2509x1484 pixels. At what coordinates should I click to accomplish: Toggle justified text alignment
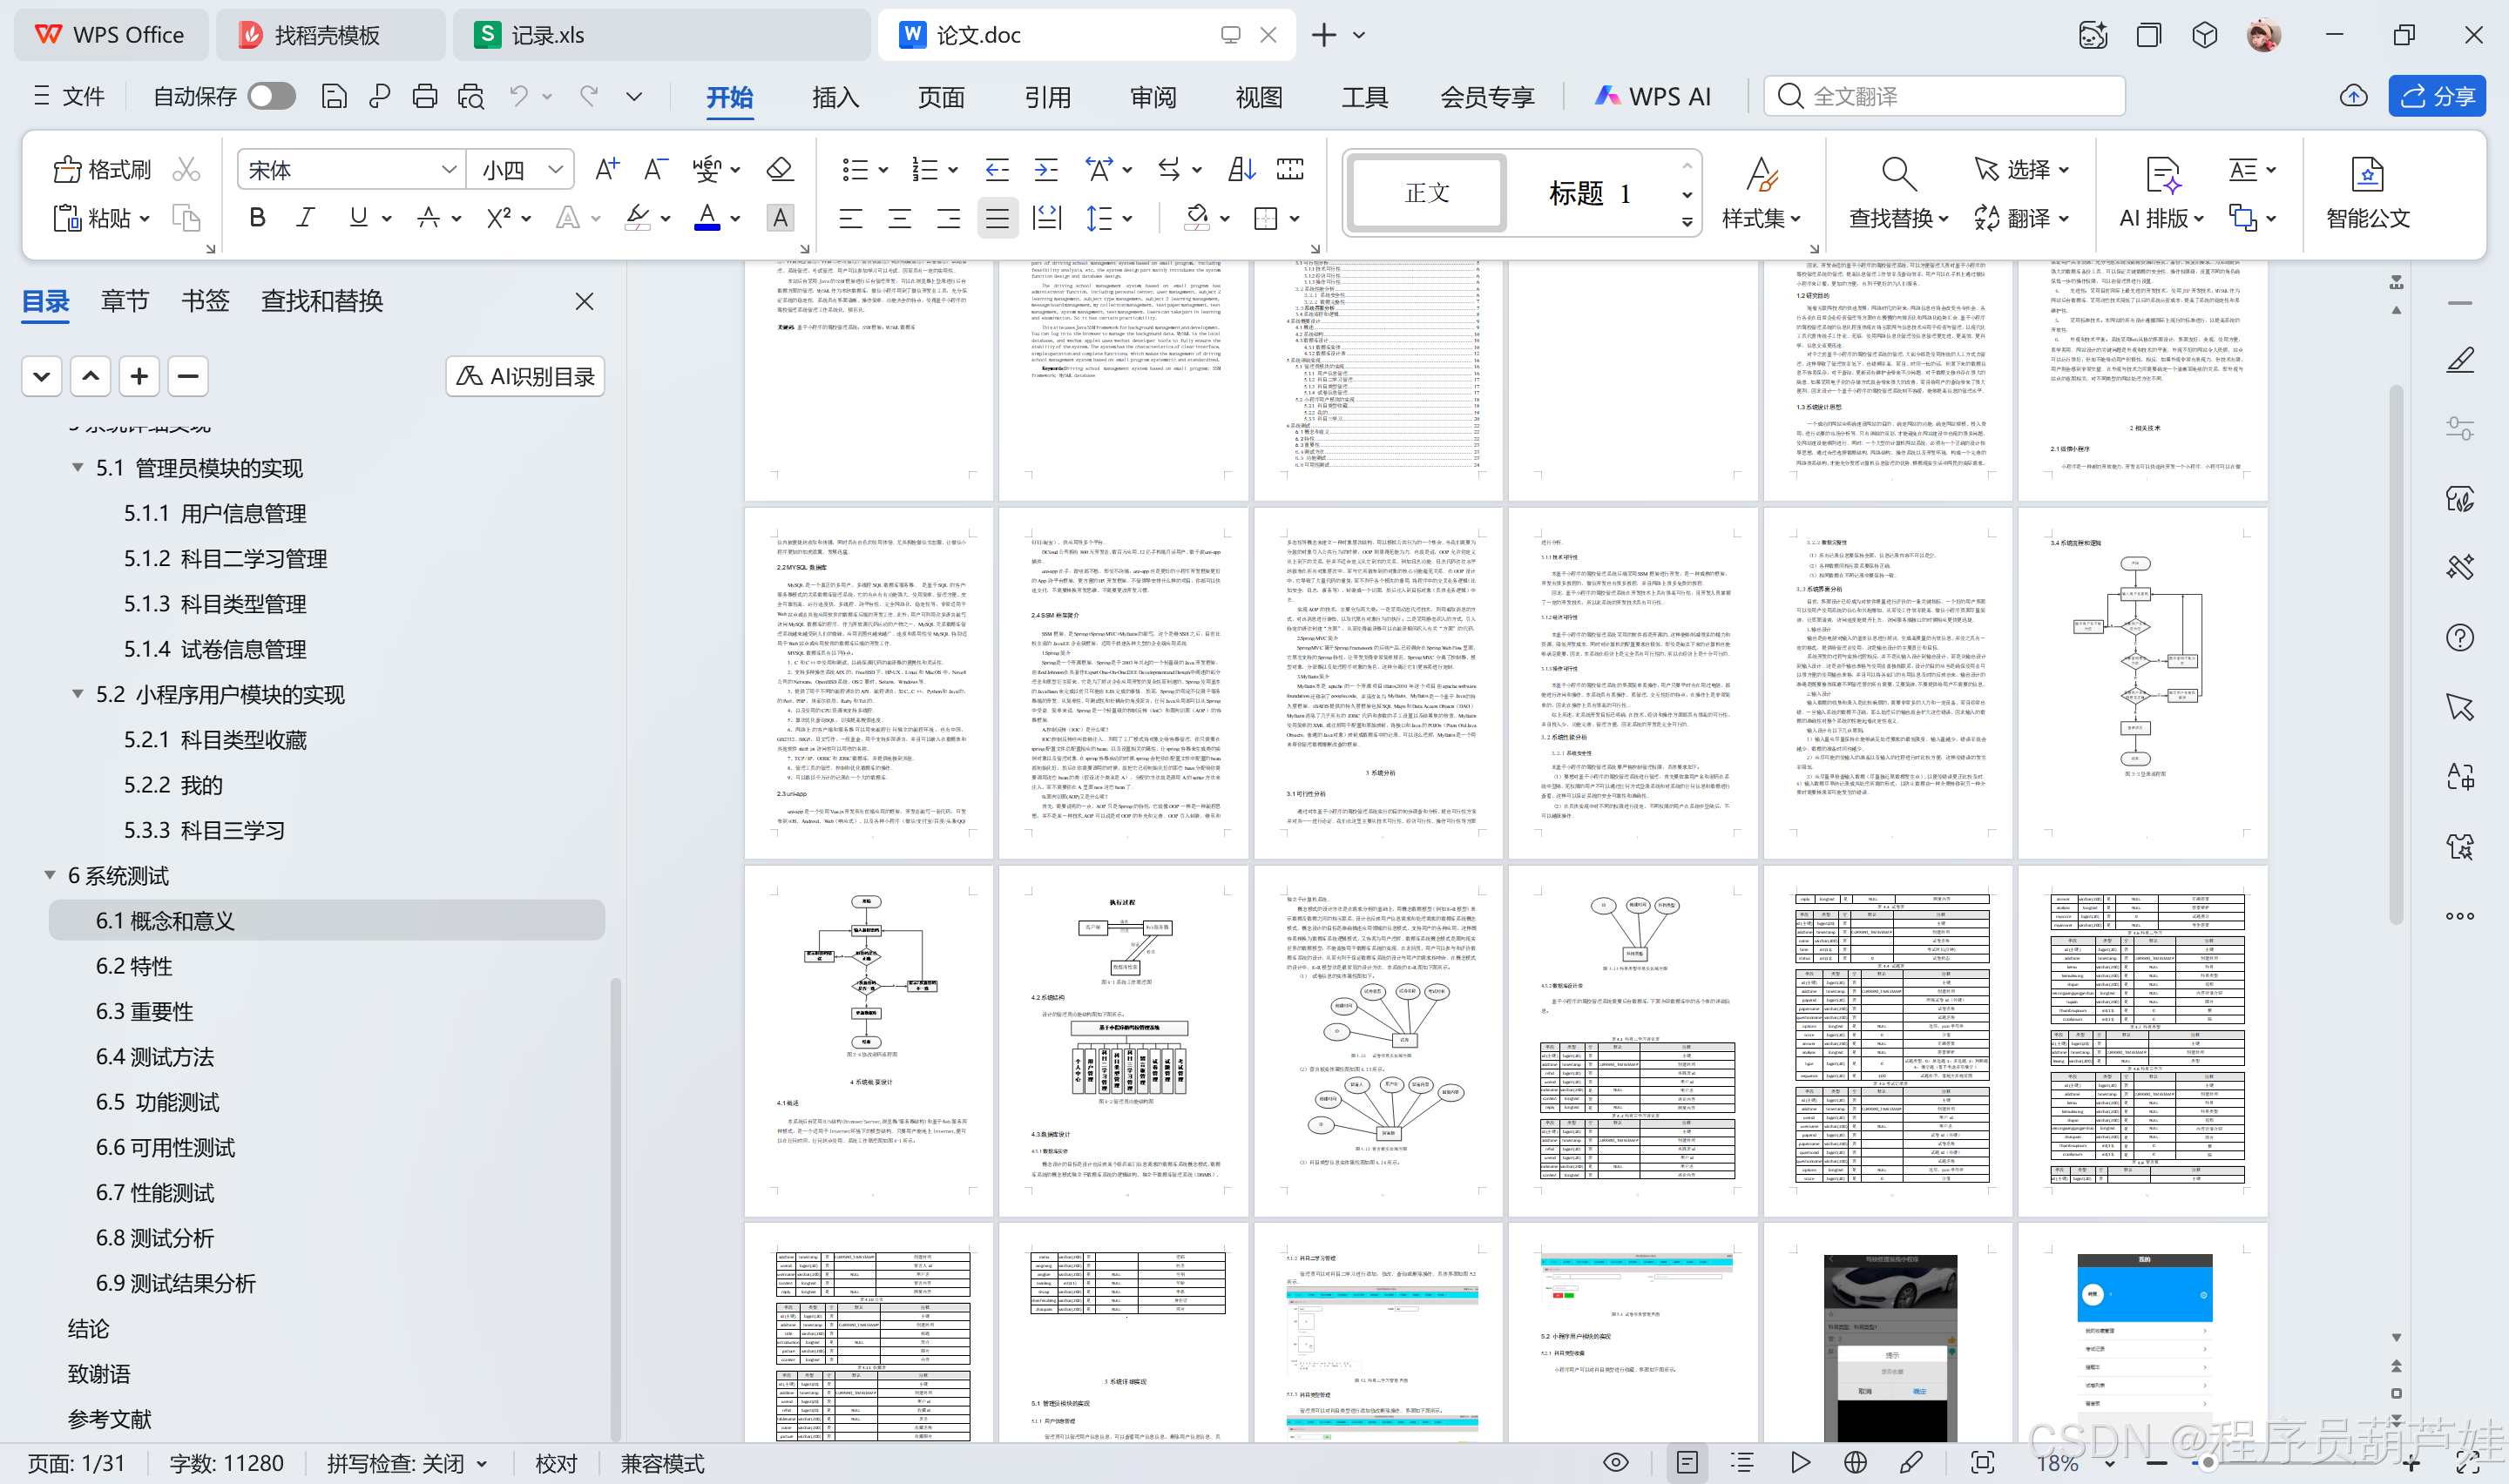click(997, 217)
